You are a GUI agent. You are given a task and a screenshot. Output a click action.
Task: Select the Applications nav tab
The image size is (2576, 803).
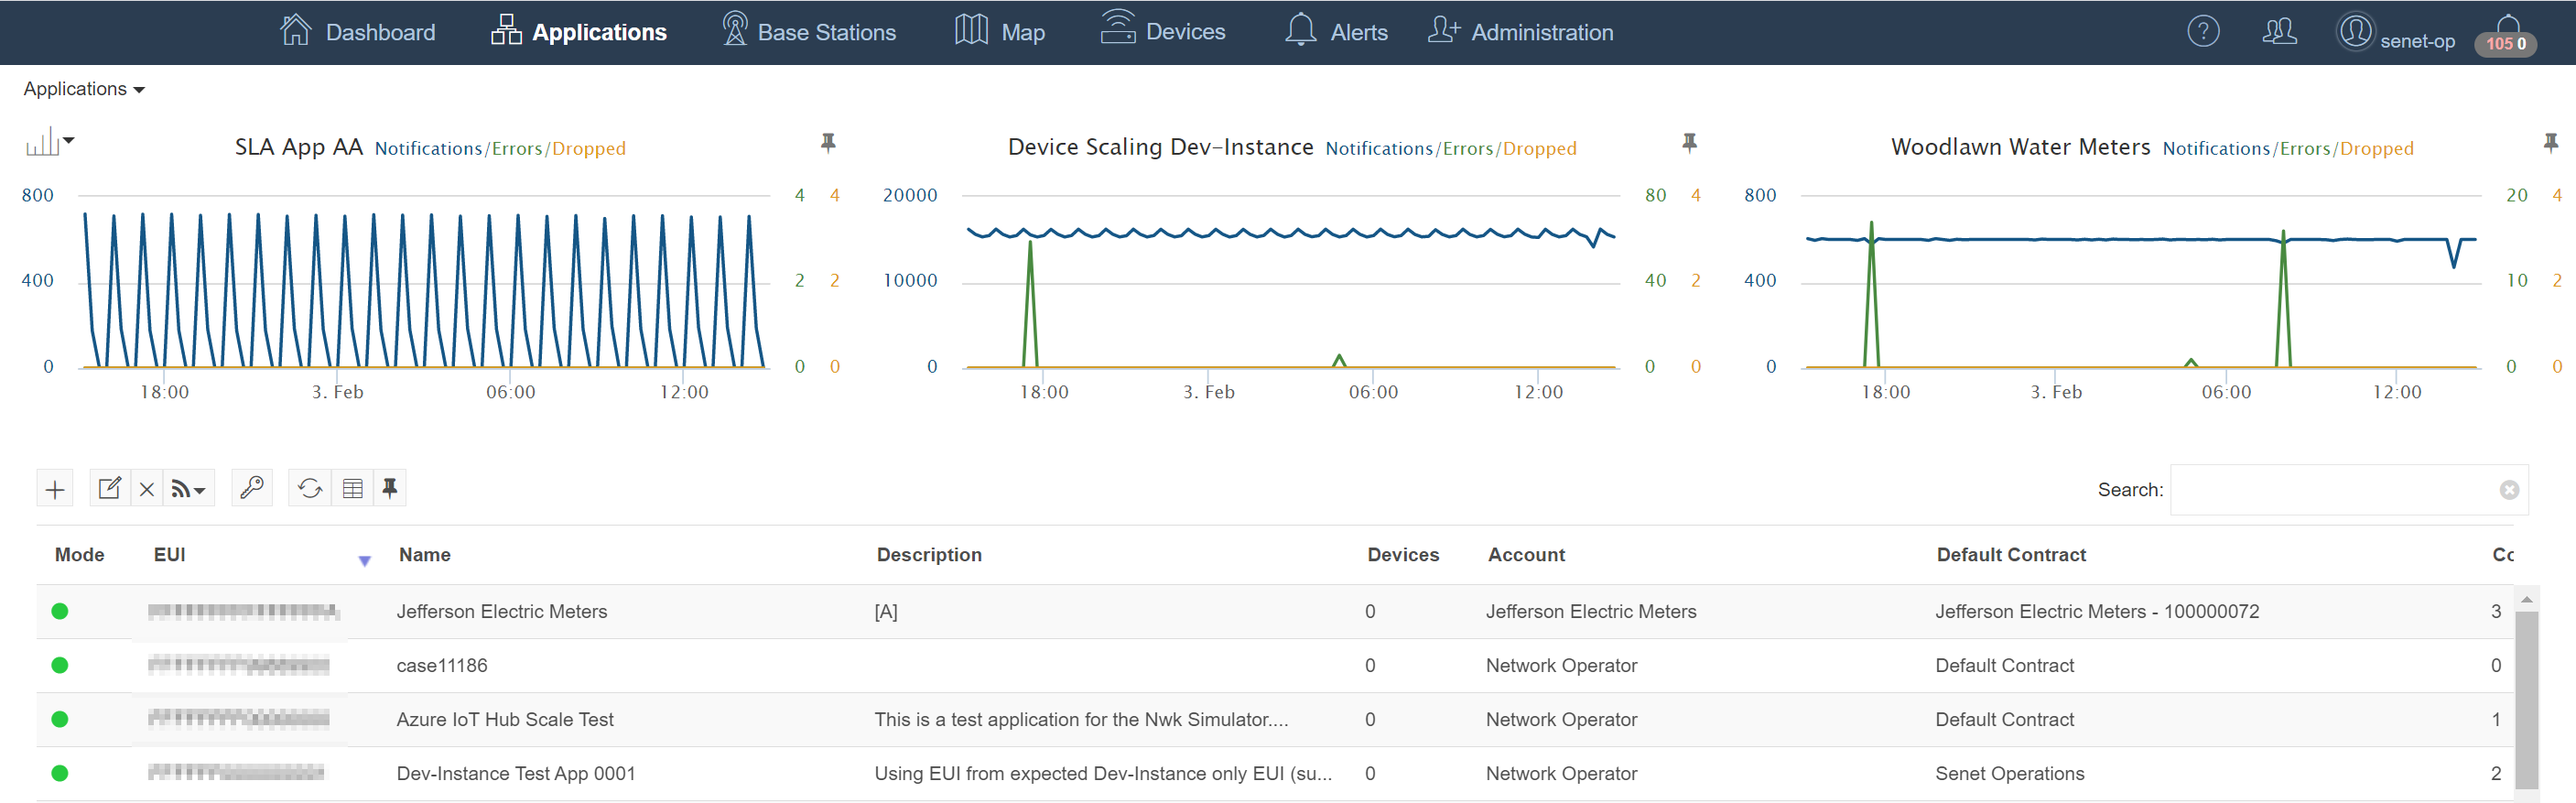(578, 31)
